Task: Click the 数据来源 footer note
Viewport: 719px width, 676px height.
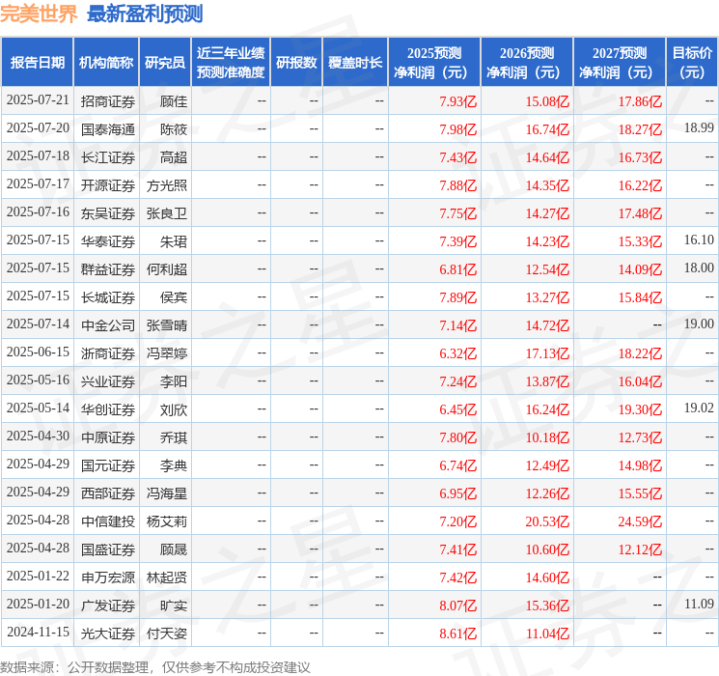Action: coord(155,667)
